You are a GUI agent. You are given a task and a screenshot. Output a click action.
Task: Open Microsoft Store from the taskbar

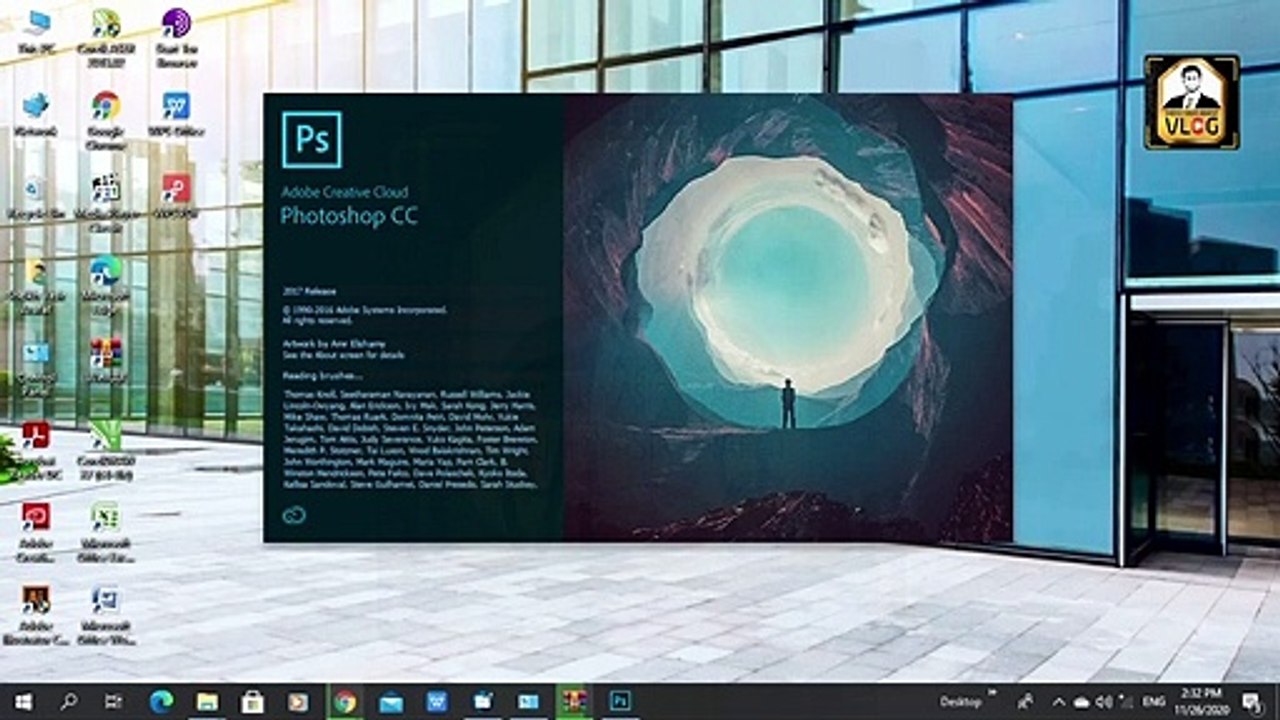[x=253, y=701]
